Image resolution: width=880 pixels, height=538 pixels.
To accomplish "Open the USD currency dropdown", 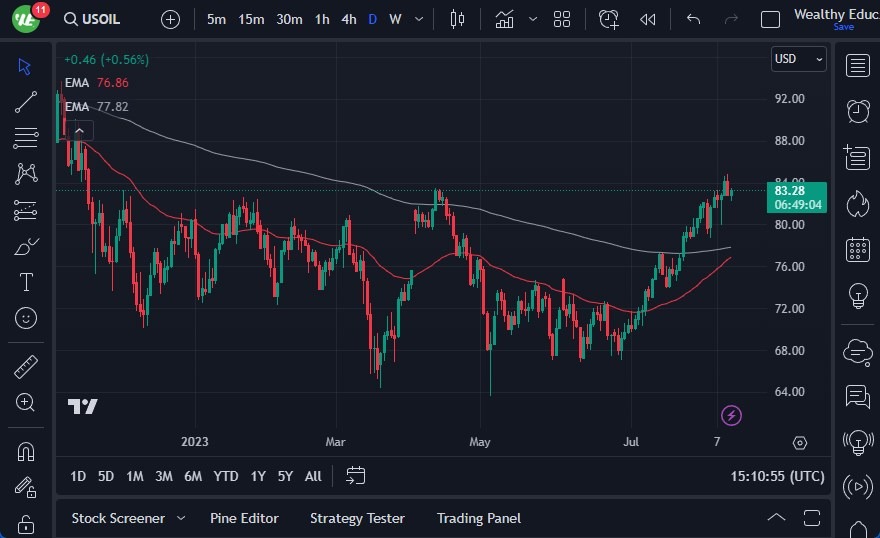I will [798, 59].
